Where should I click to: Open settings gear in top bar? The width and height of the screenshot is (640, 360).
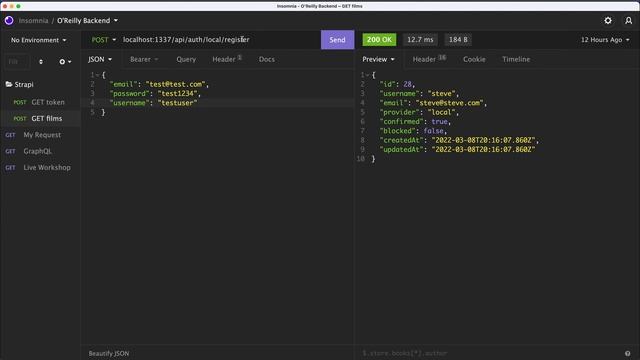(608, 20)
